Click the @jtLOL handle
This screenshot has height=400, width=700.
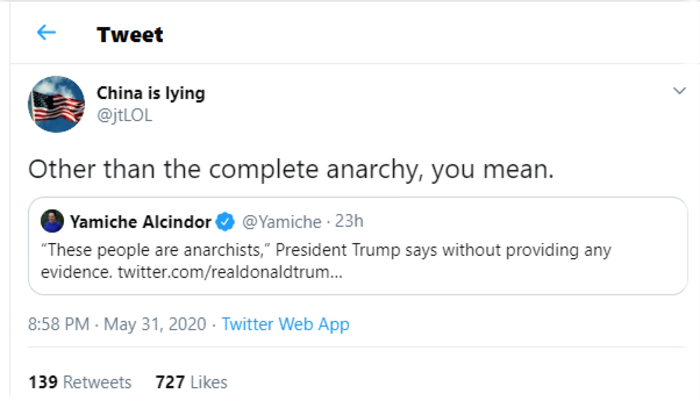tap(124, 114)
